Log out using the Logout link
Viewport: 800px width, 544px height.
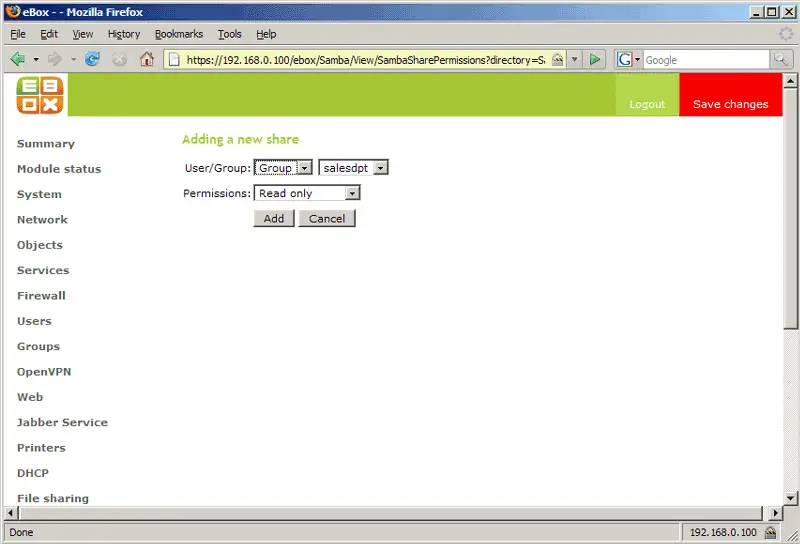pos(647,104)
